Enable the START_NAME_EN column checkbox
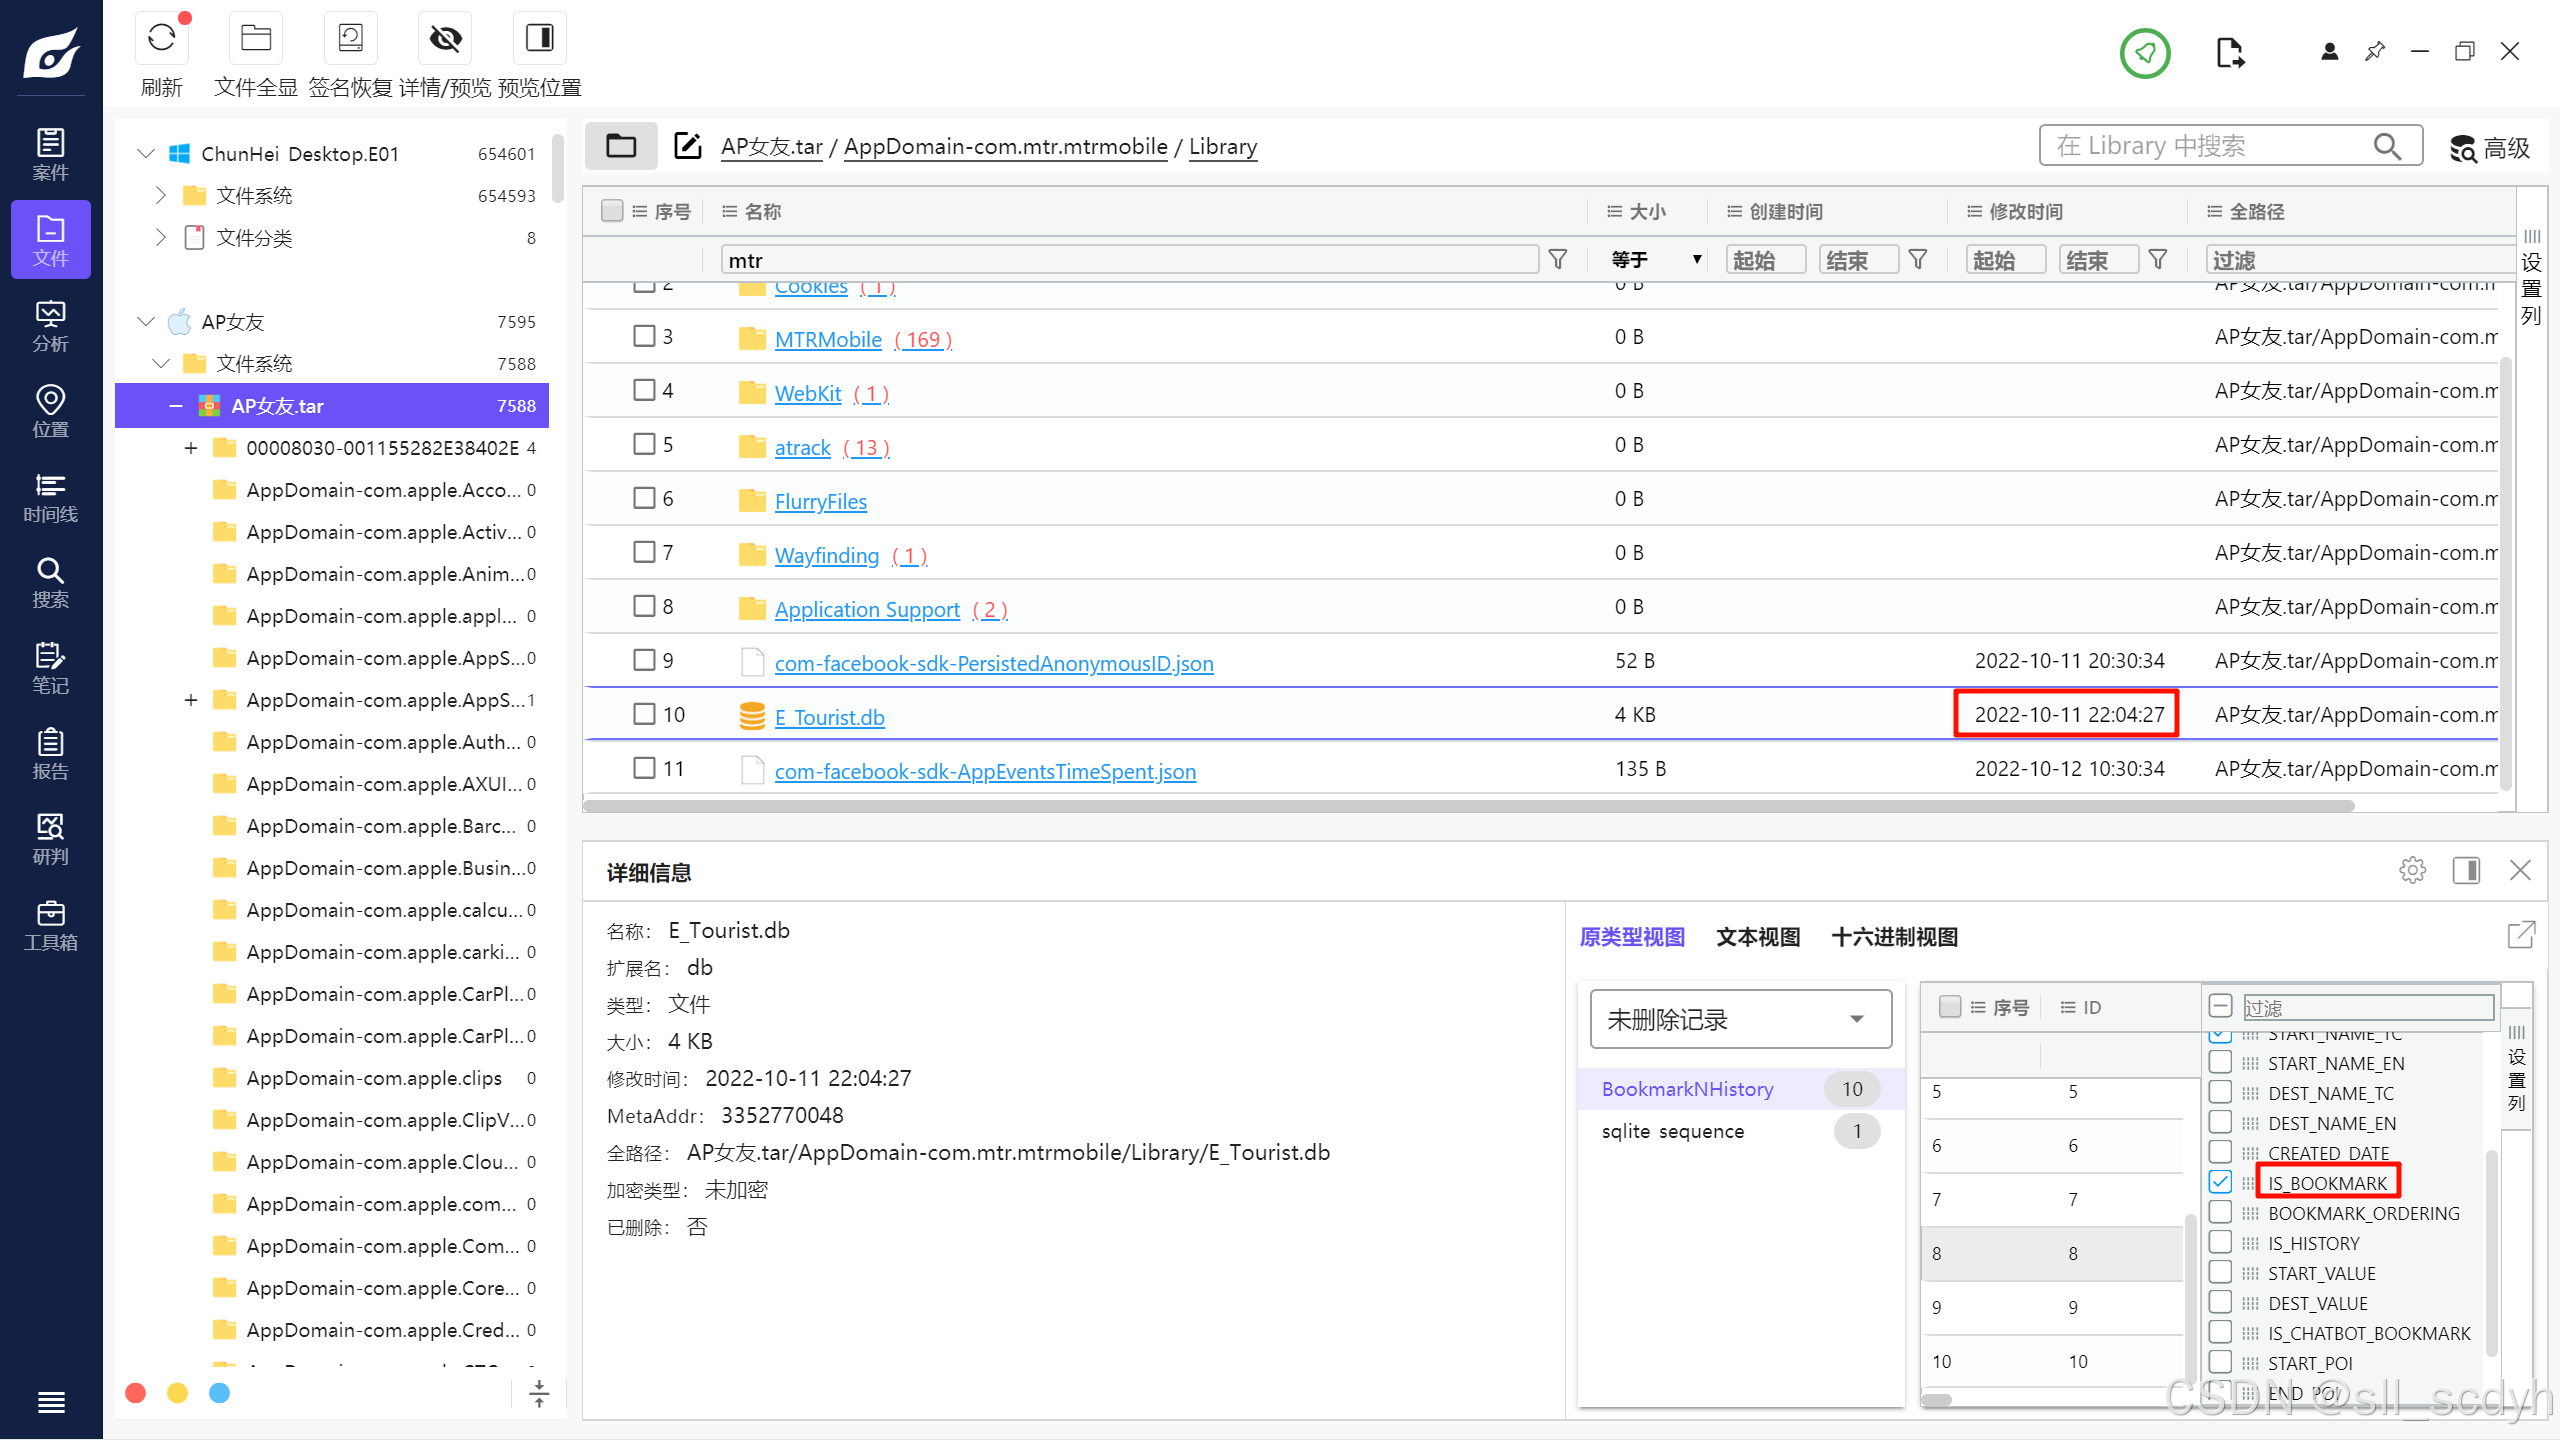 tap(2220, 1062)
